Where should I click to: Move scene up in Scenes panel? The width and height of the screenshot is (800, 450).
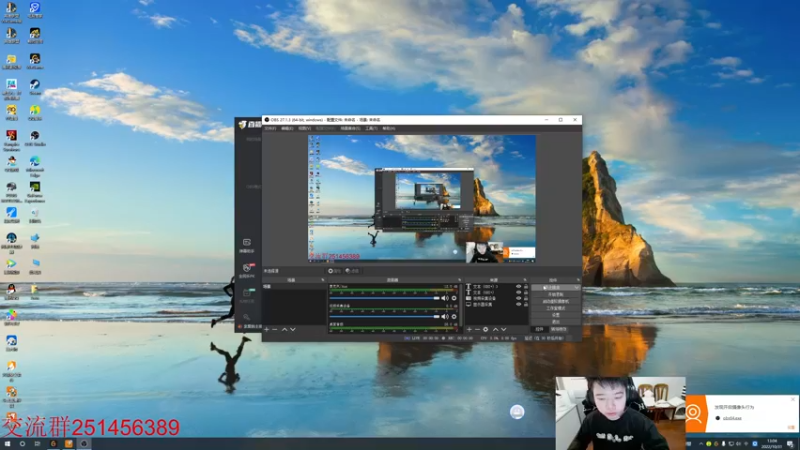pyautogui.click(x=285, y=330)
